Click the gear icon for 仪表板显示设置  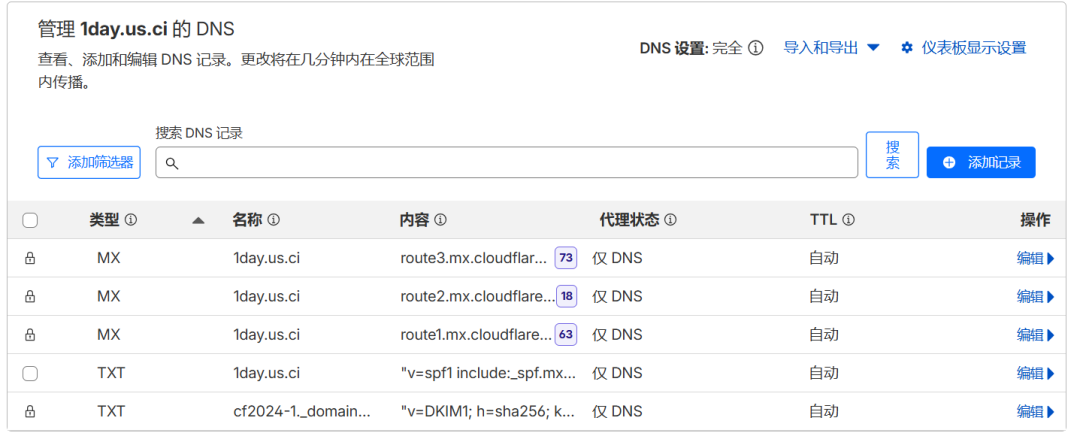[x=907, y=48]
